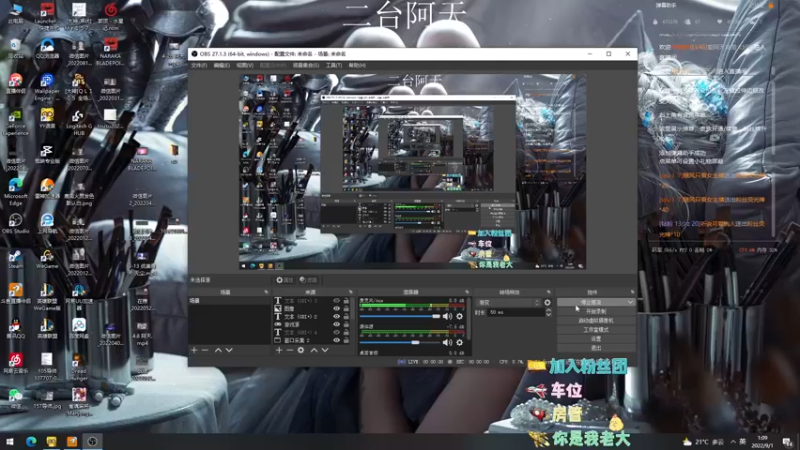Open the QQ浏览器 desktop icon
The image size is (800, 450).
[47, 49]
